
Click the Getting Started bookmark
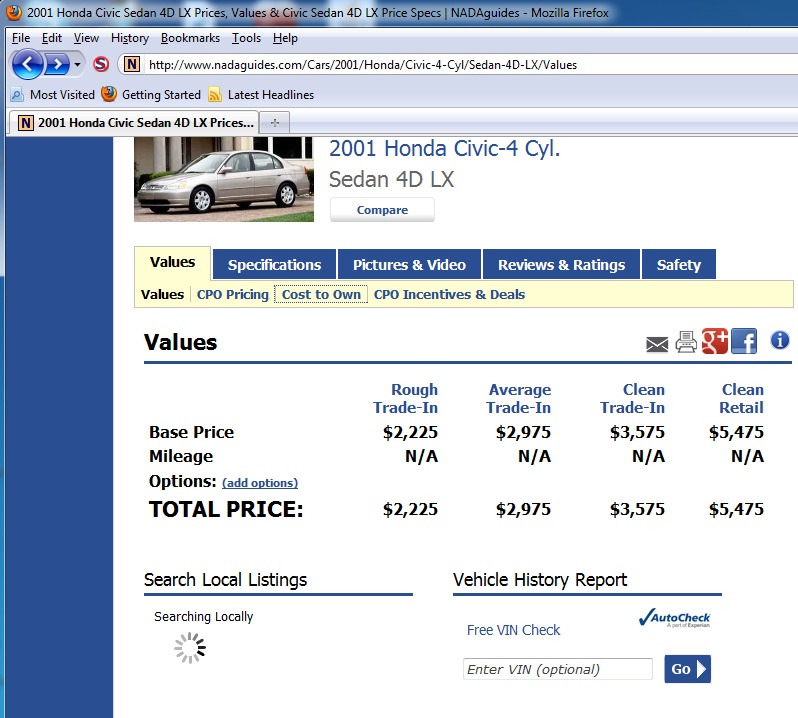[151, 95]
